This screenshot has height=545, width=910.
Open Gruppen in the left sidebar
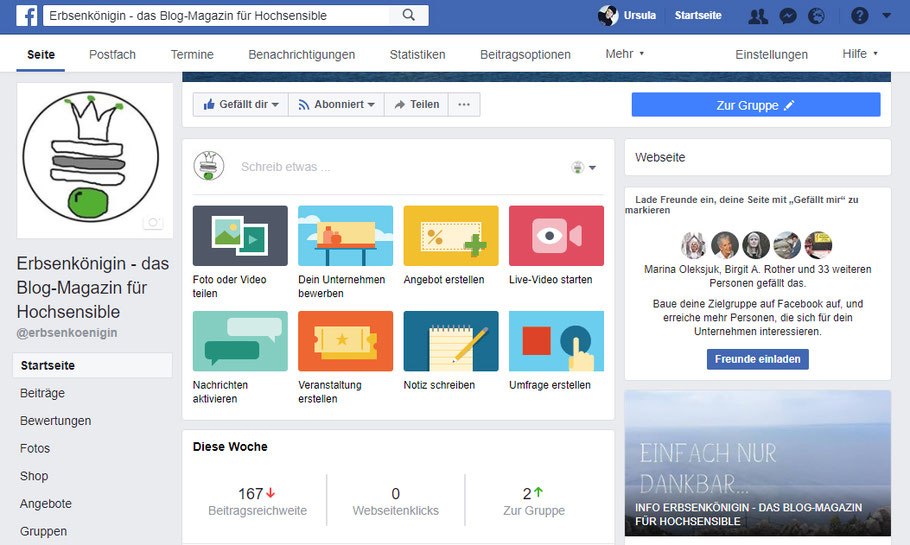coord(43,531)
